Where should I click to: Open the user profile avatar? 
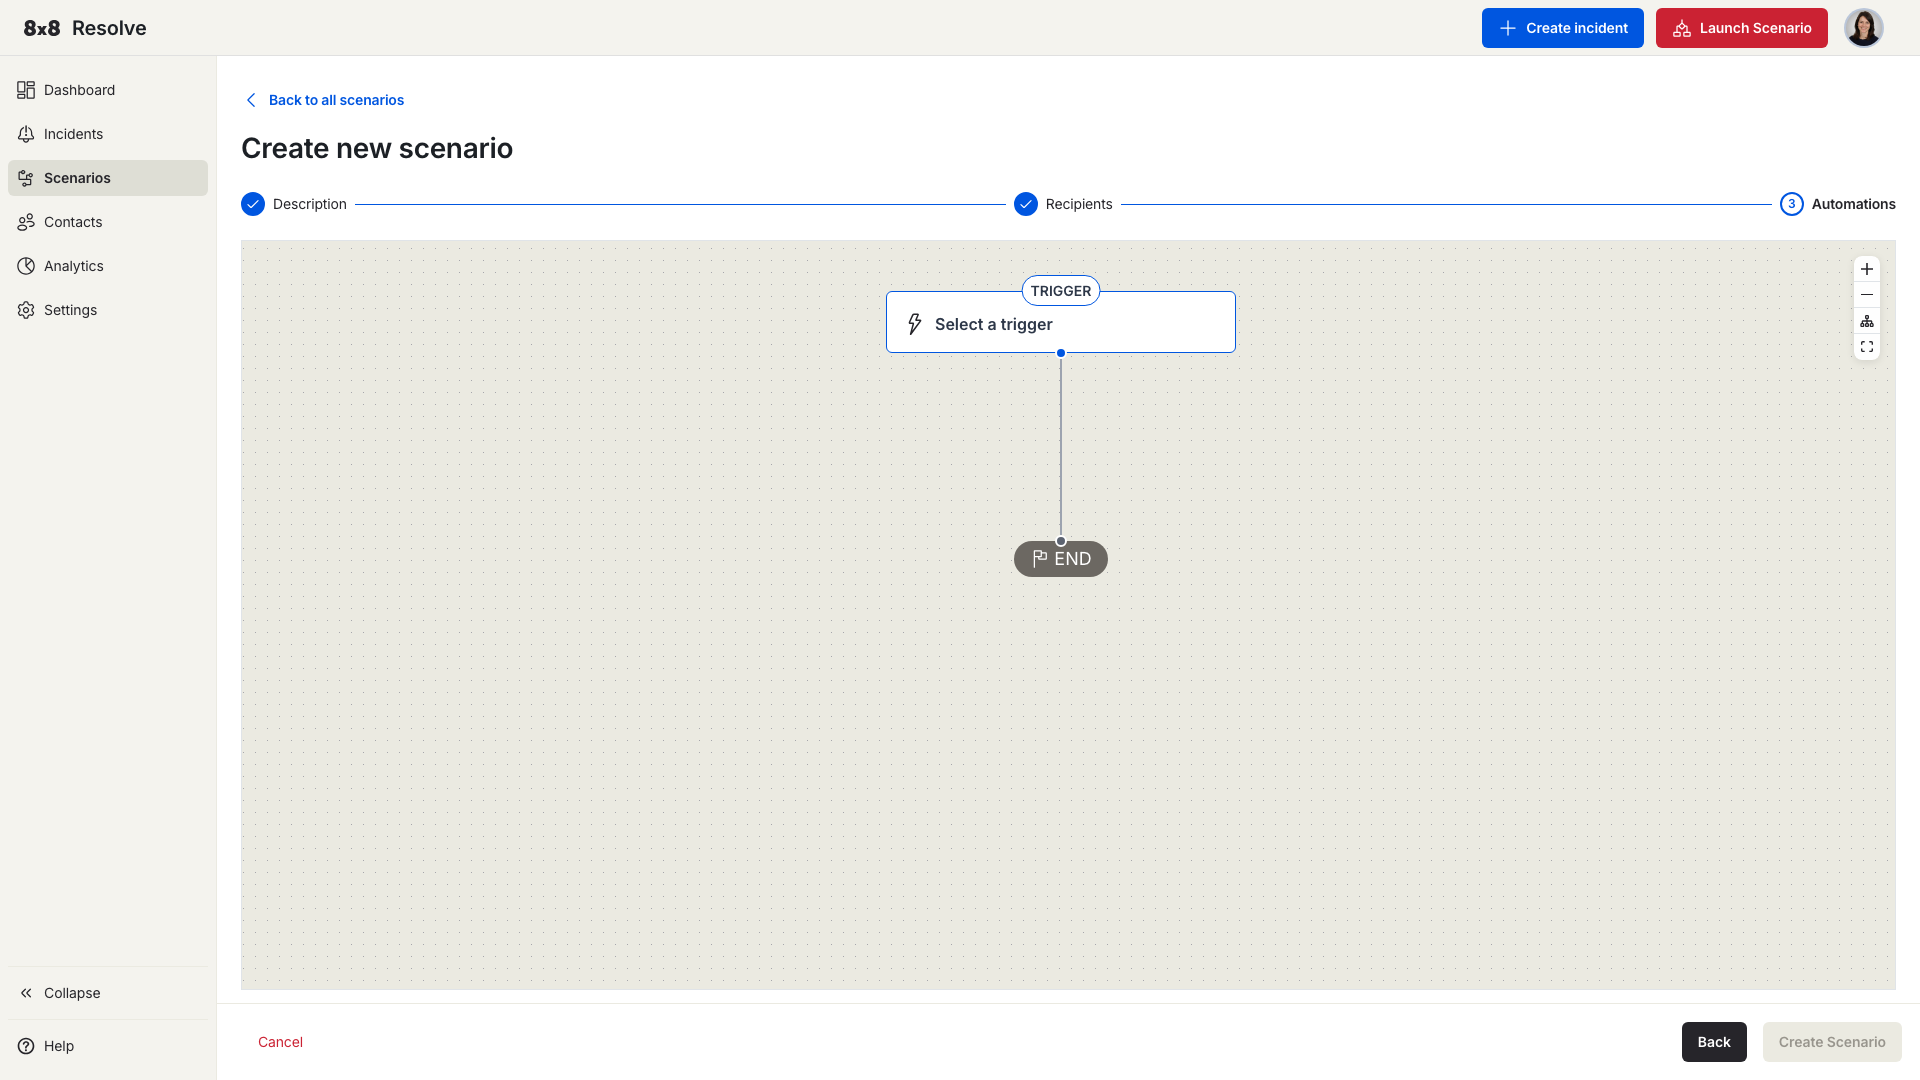click(x=1863, y=28)
